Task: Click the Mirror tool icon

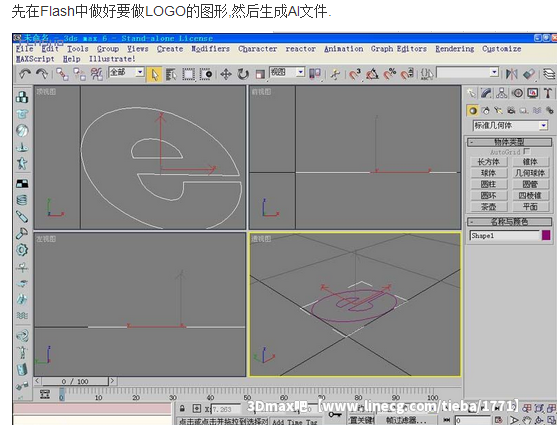Action: 512,74
